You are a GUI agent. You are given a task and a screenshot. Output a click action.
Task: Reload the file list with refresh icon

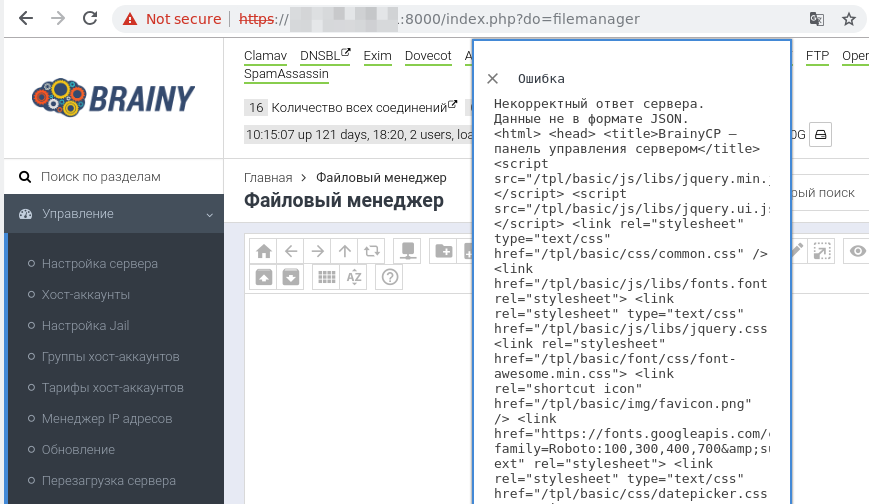372,252
